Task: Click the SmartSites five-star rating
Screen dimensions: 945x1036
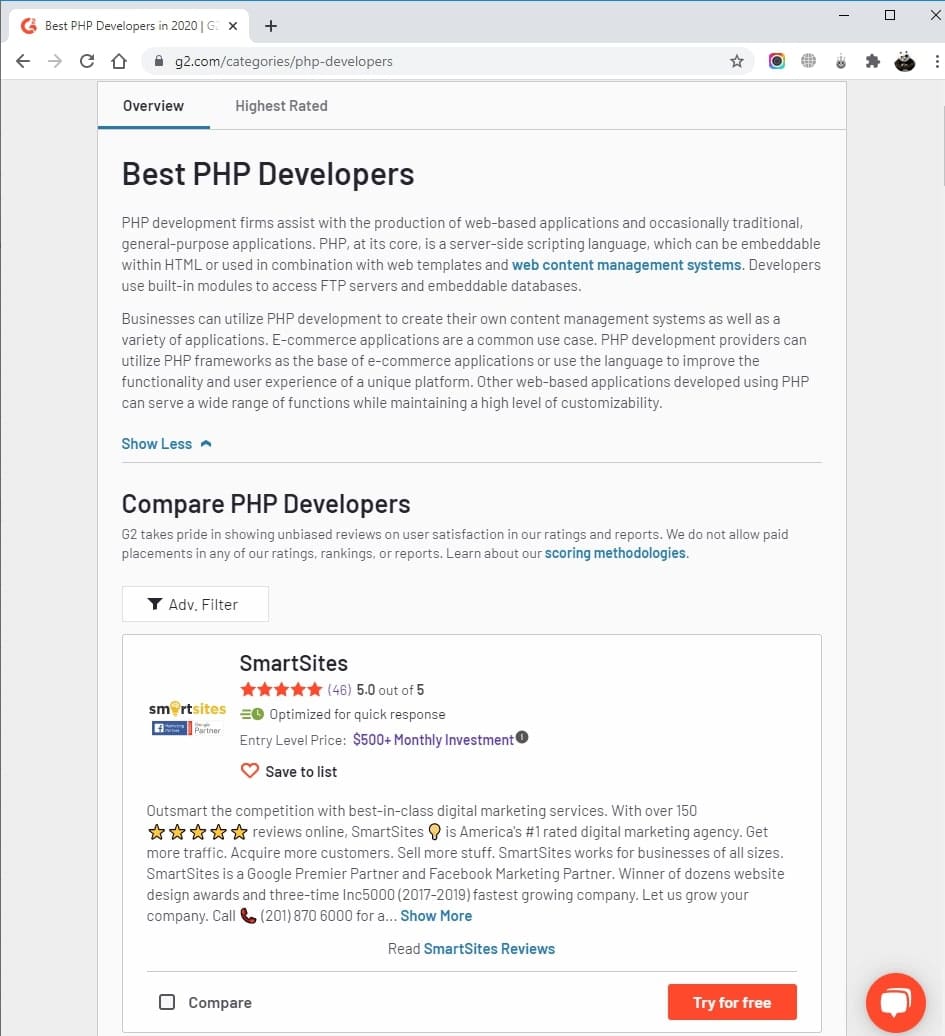Action: (281, 690)
